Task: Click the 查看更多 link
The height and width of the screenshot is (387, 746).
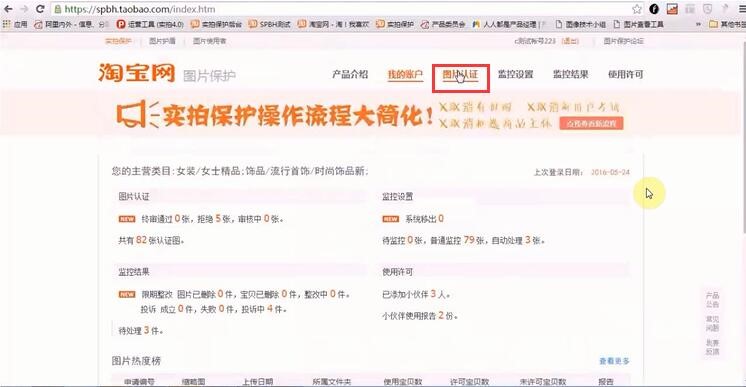Action: point(614,361)
